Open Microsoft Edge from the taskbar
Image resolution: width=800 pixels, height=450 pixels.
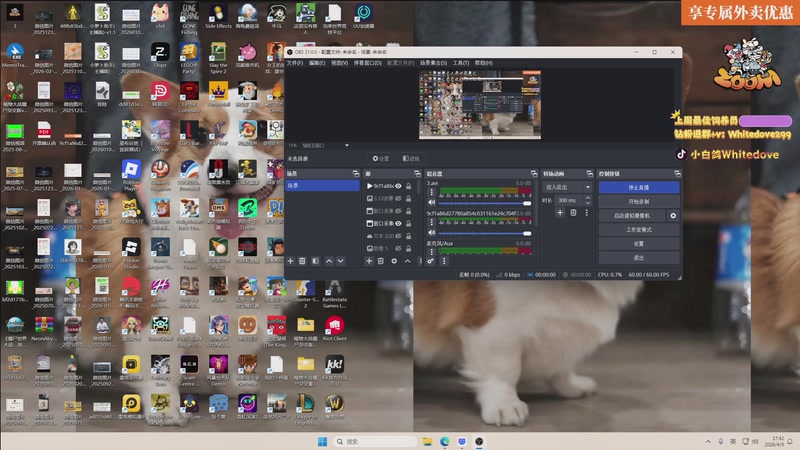[x=445, y=441]
